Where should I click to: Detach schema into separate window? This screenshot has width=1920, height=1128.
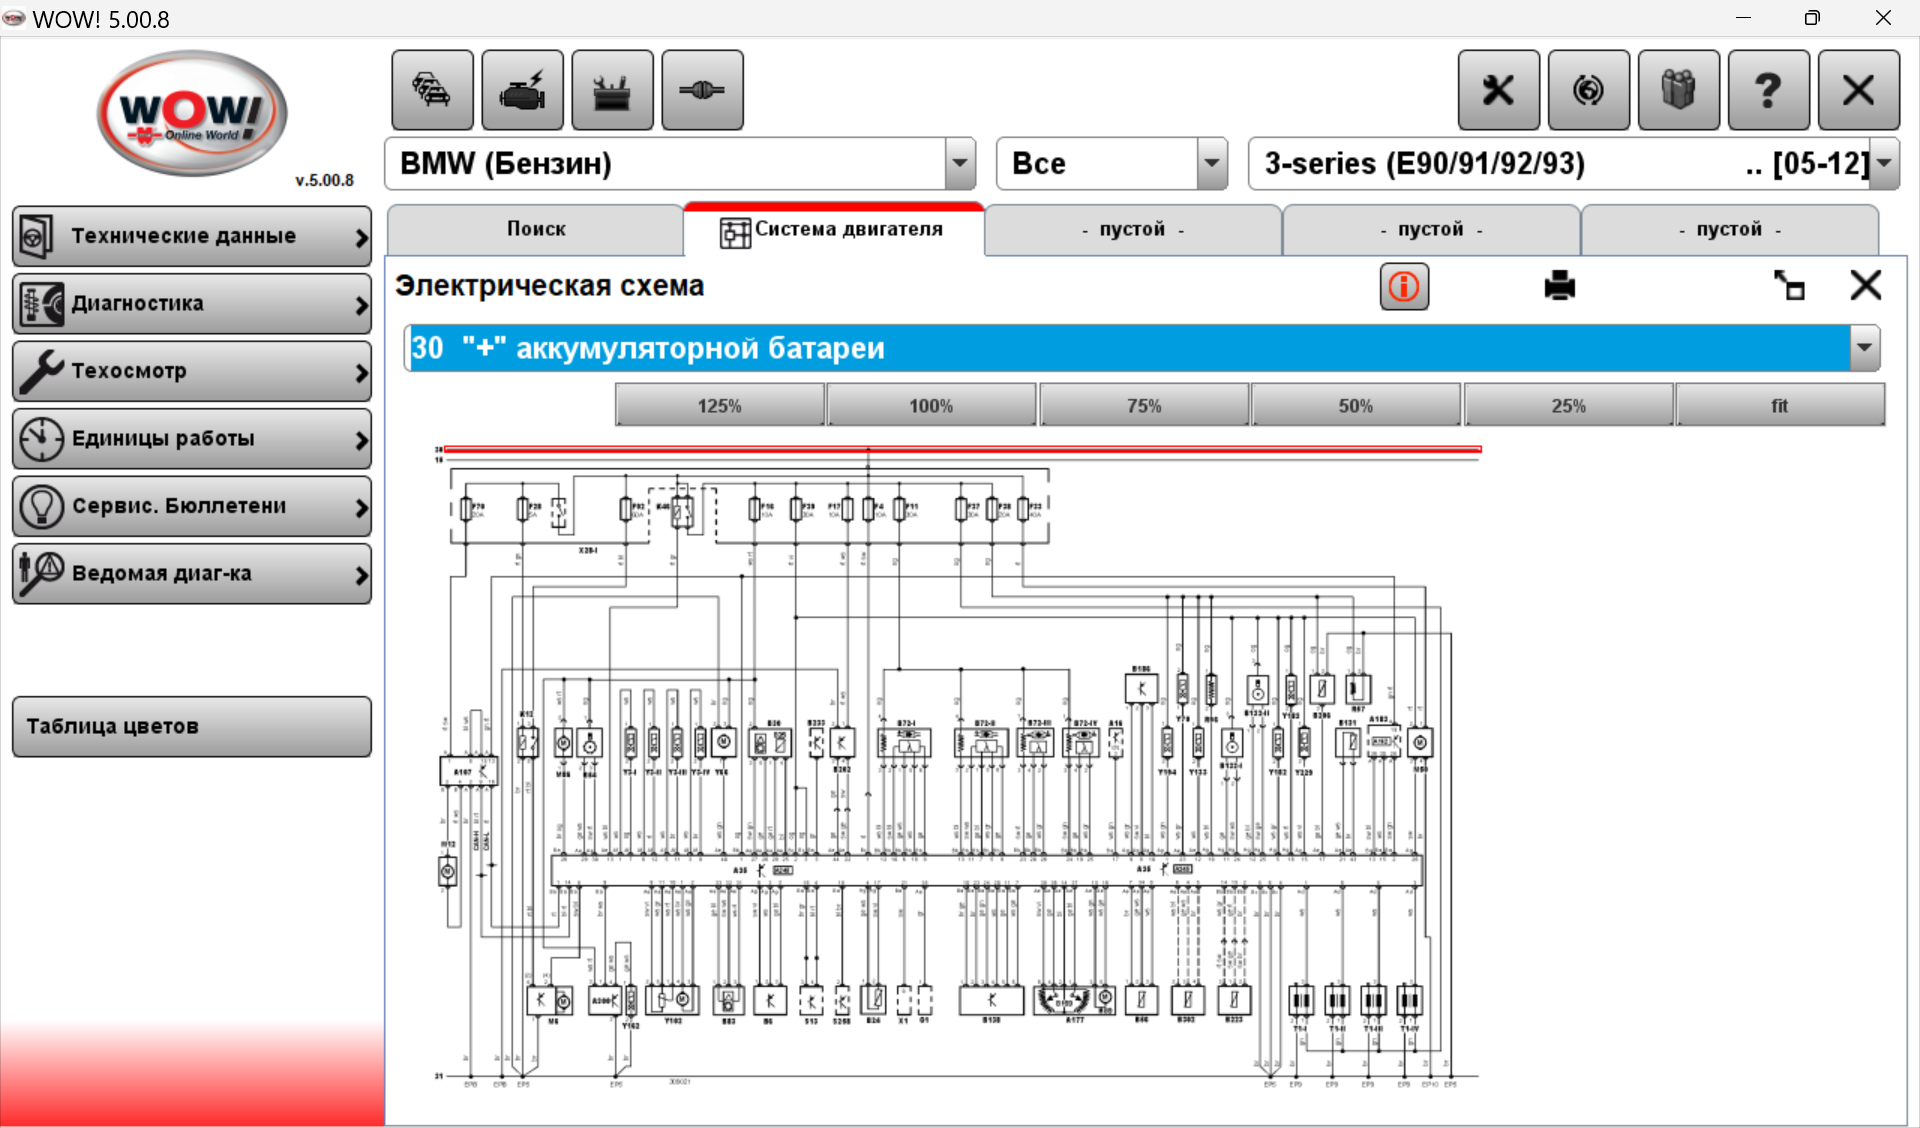pos(1788,287)
